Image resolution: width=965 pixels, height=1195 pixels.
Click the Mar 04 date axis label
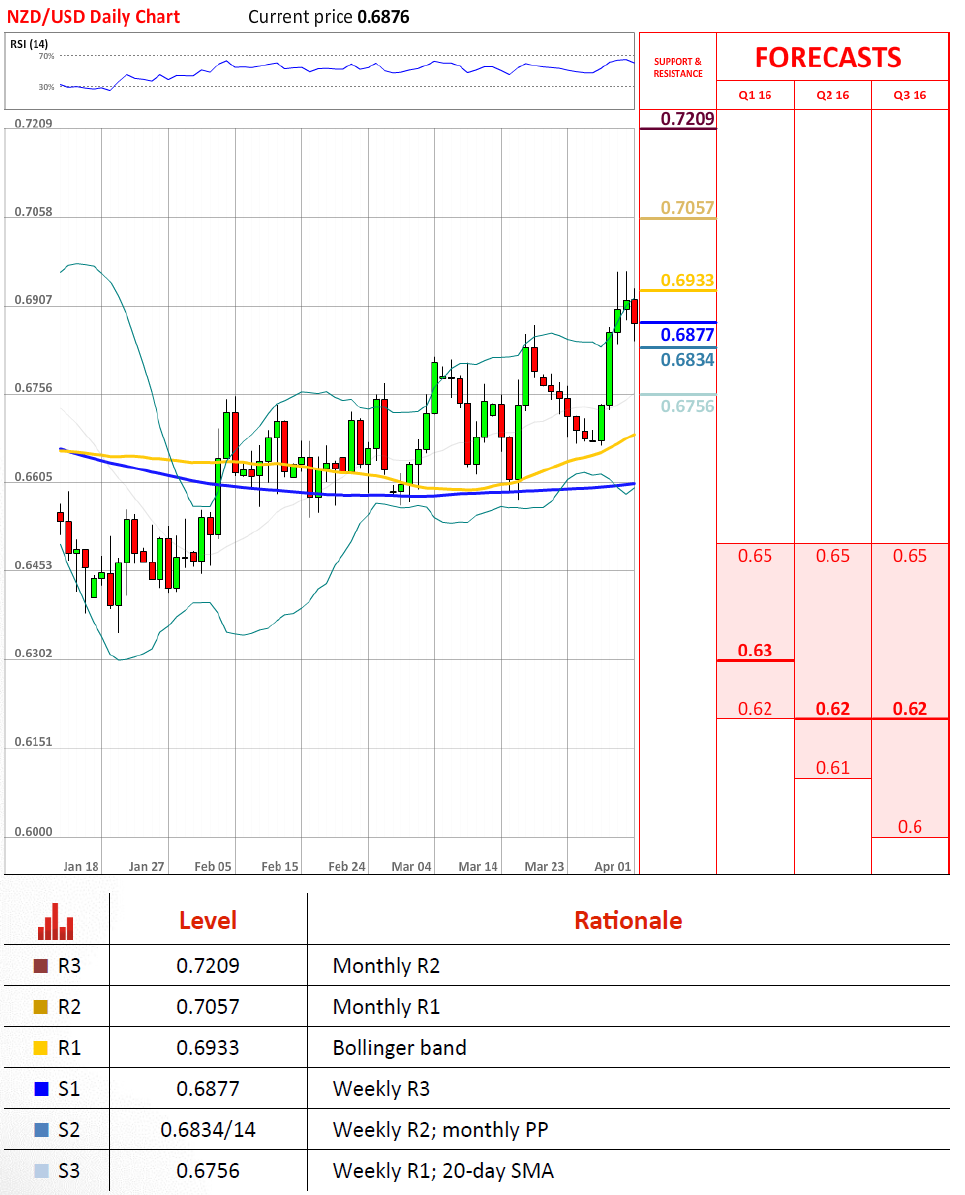(412, 867)
